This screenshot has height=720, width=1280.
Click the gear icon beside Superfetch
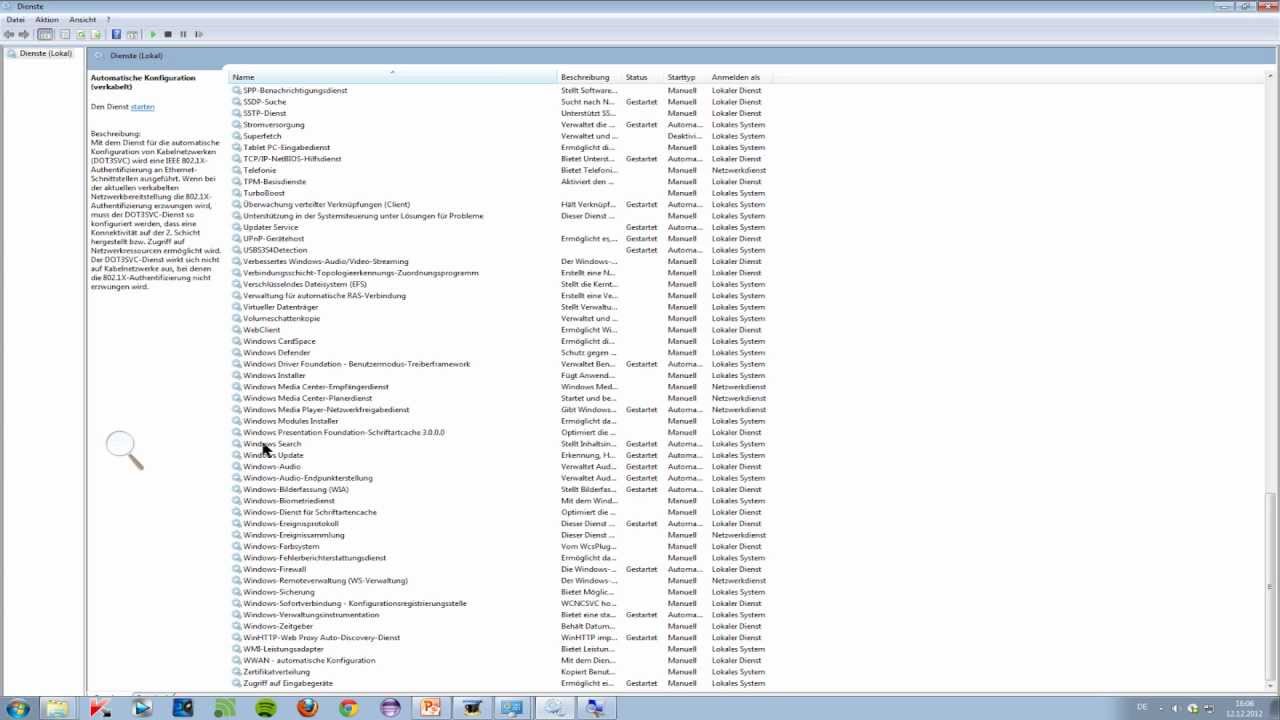[237, 136]
